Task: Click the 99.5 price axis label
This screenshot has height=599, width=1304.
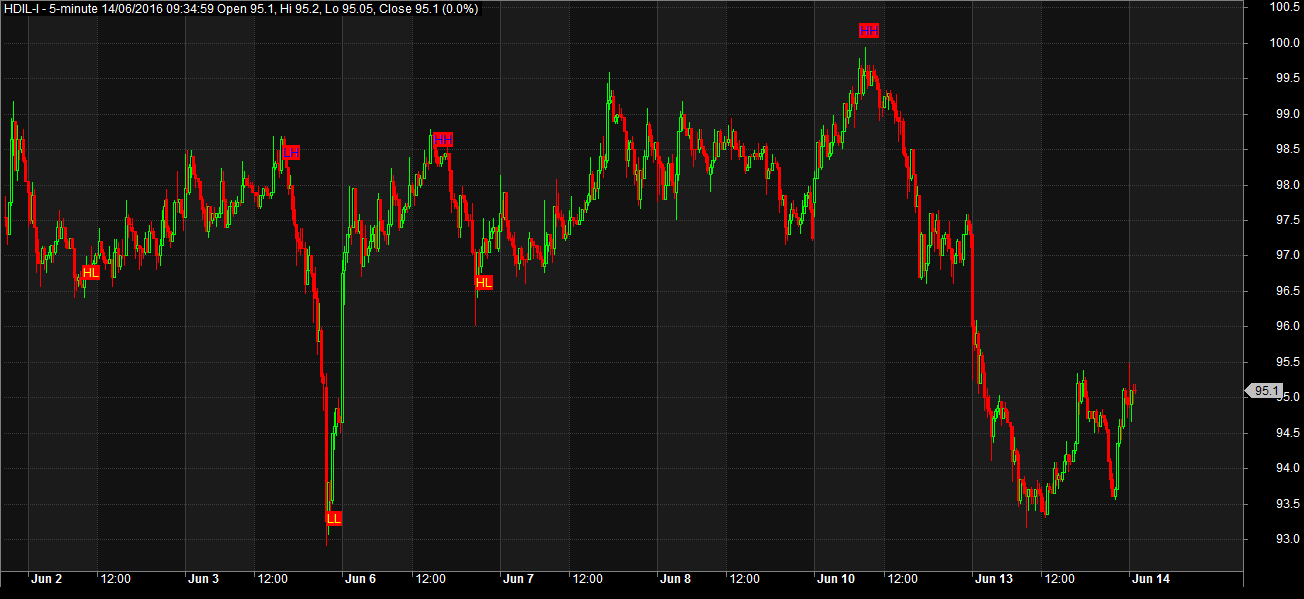Action: pos(1287,79)
